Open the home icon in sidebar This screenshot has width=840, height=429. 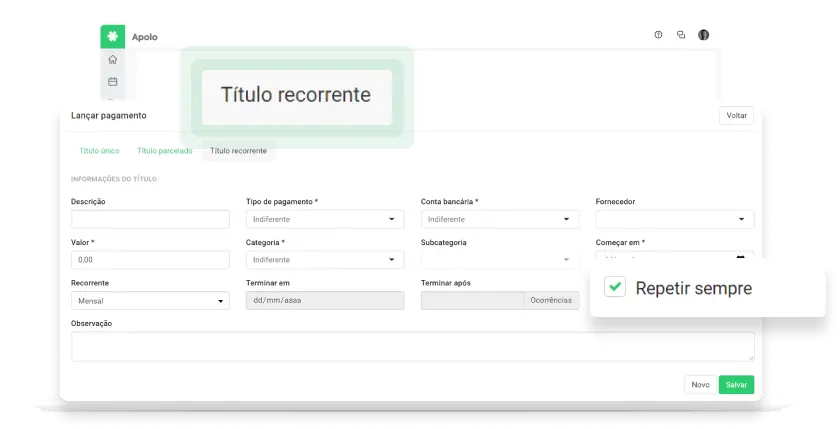112,60
